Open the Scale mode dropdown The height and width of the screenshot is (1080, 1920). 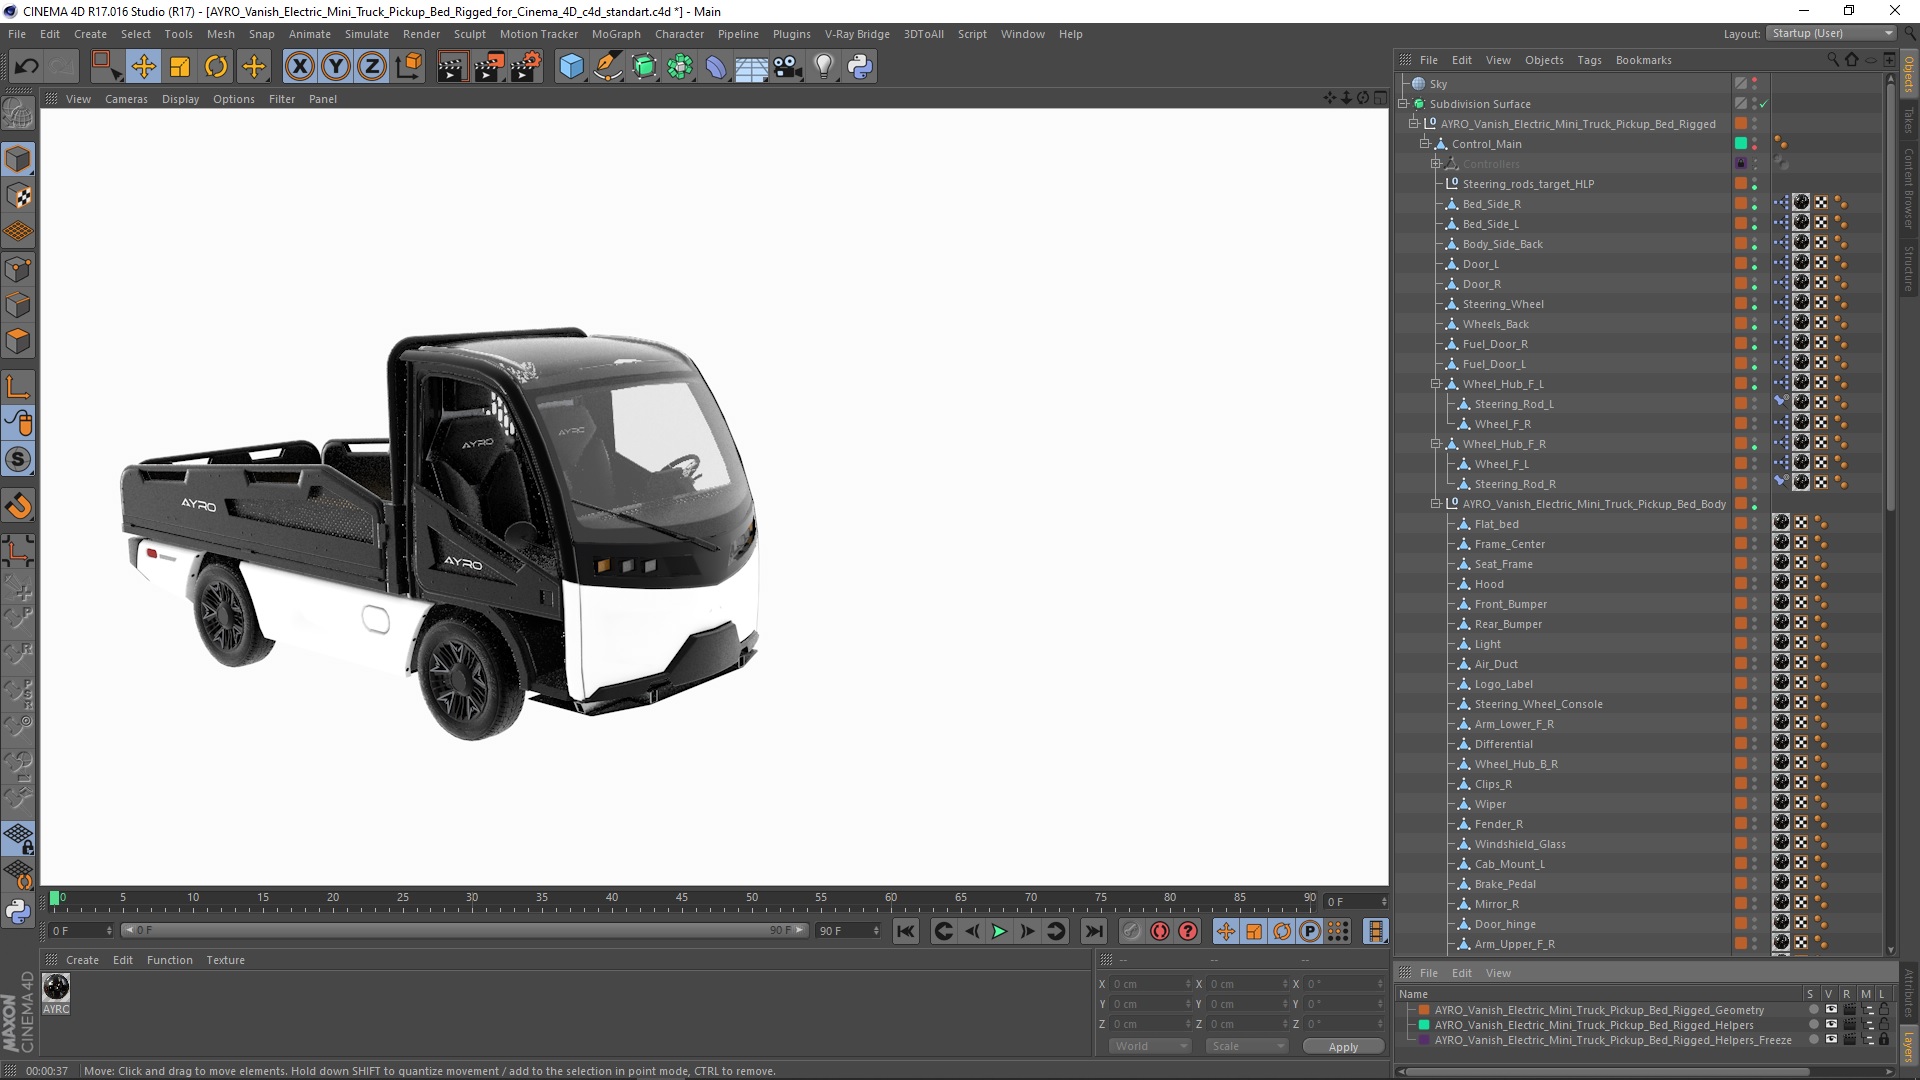(1247, 1046)
